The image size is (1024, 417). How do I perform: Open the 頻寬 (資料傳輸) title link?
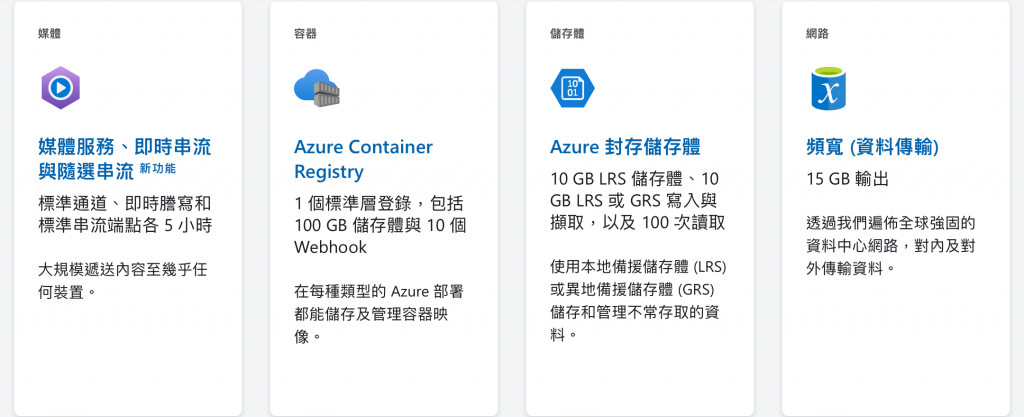point(872,147)
